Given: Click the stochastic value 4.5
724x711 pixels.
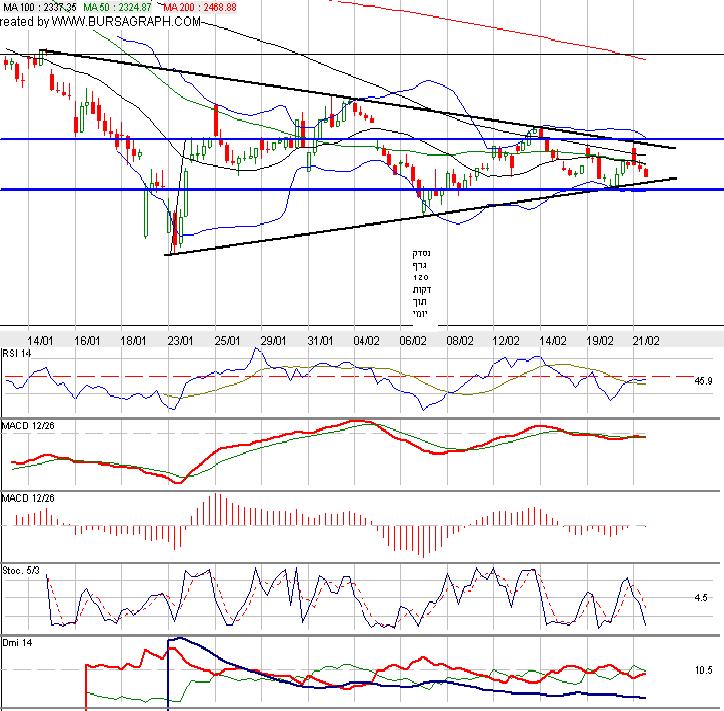Looking at the screenshot, I should click(701, 597).
